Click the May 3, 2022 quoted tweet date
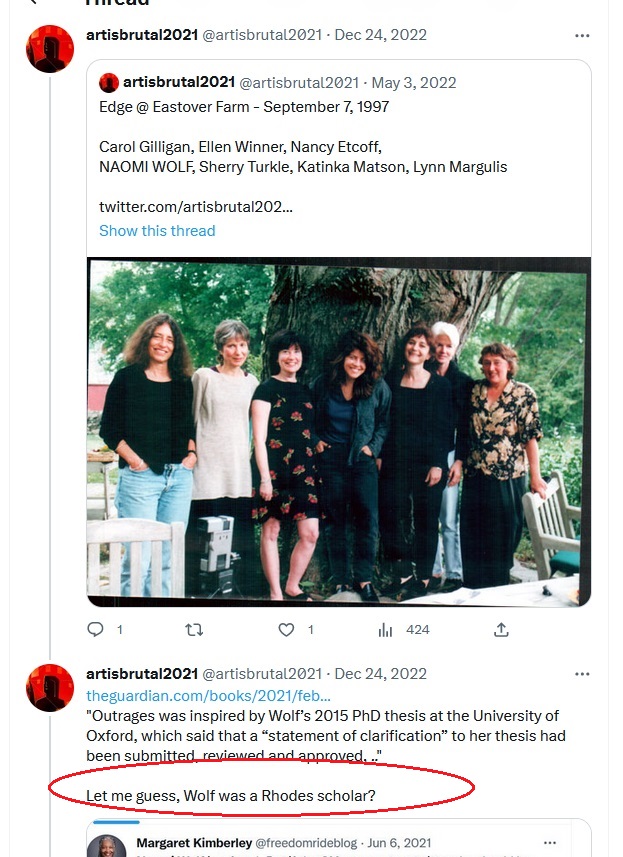Viewport: 623px width, 857px height. 407,82
